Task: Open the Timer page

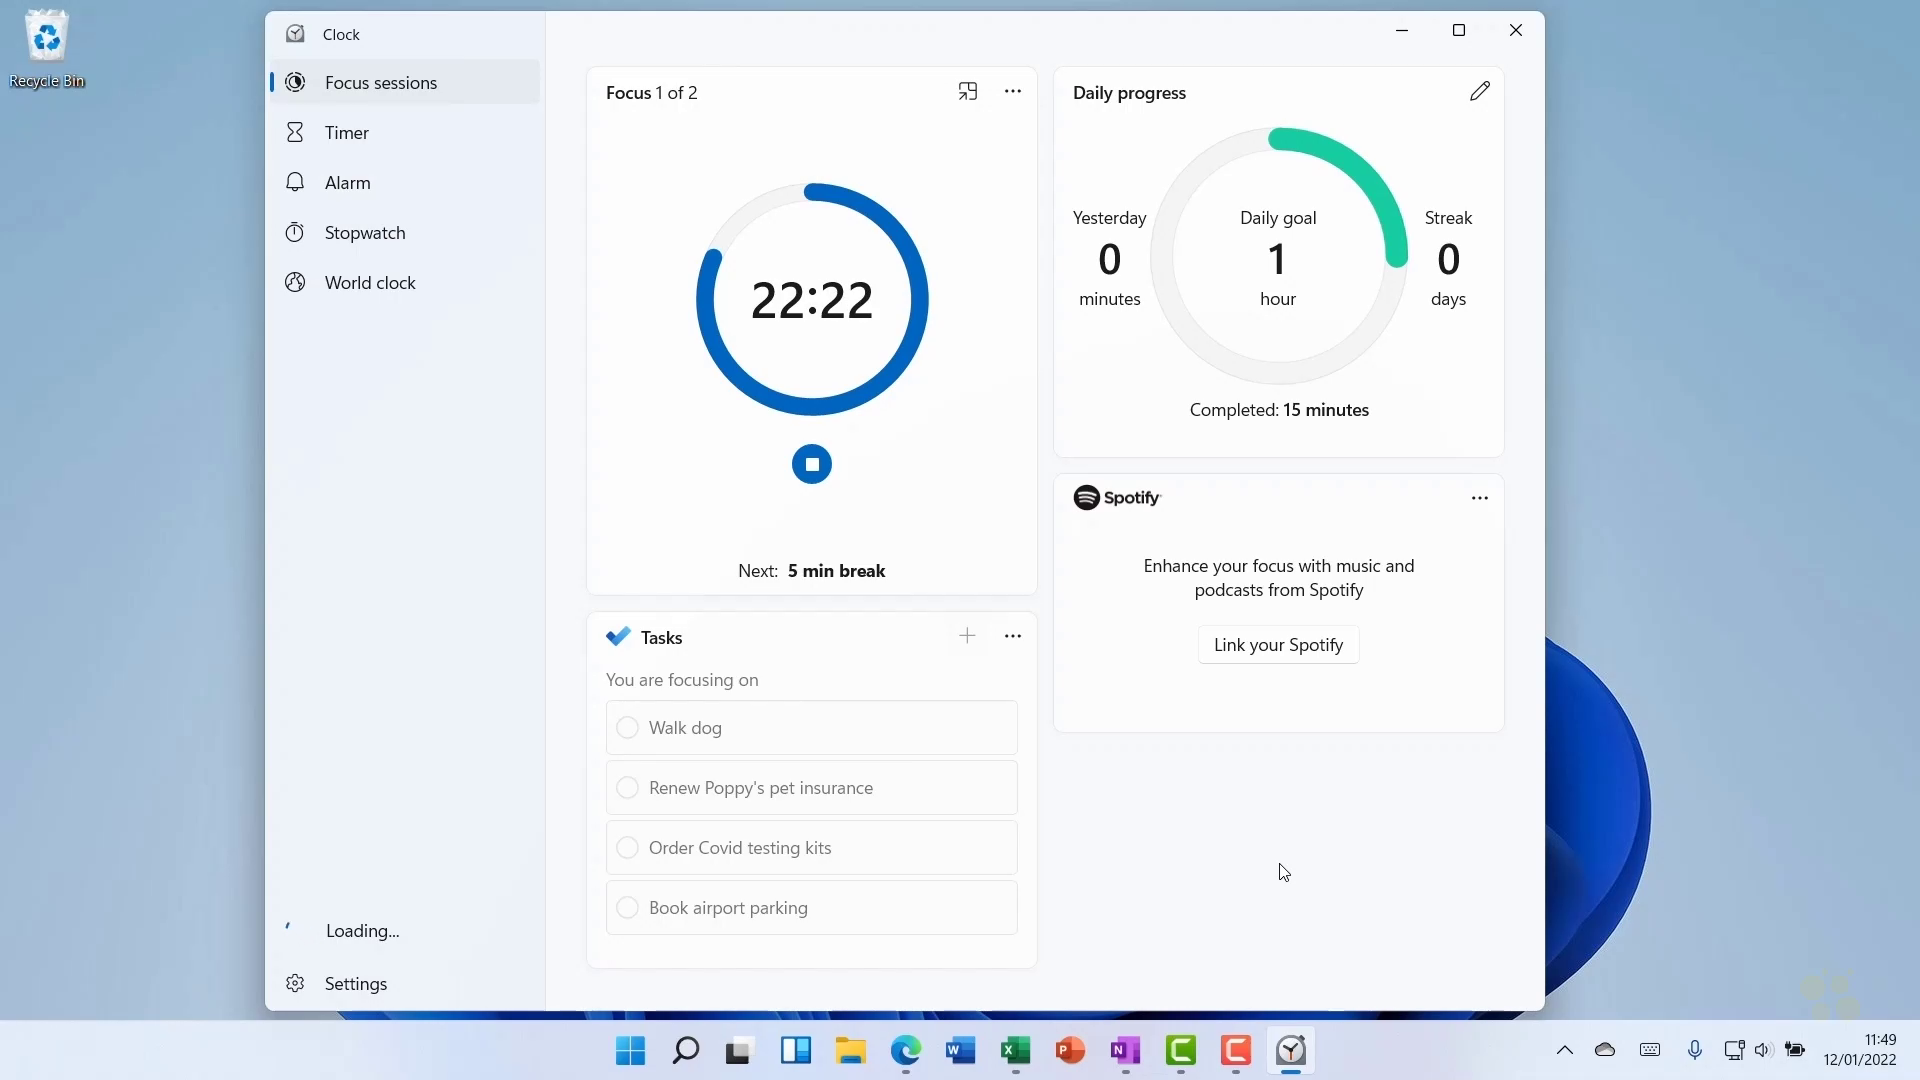Action: pyautogui.click(x=405, y=133)
